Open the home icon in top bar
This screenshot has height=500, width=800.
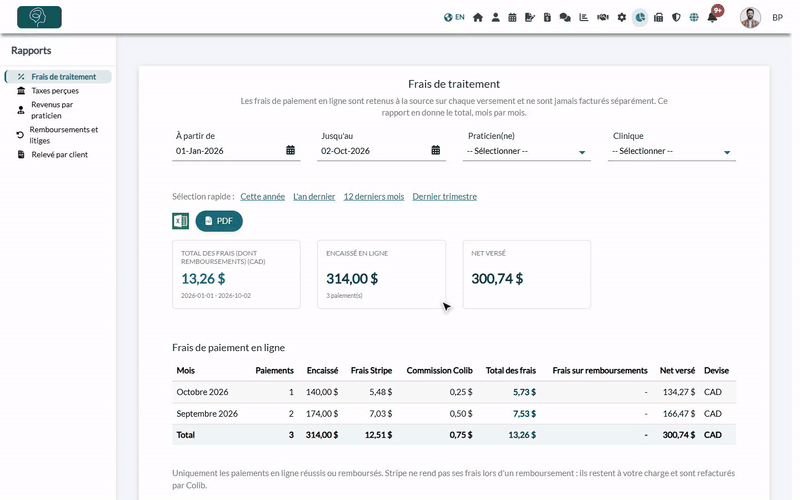(478, 17)
